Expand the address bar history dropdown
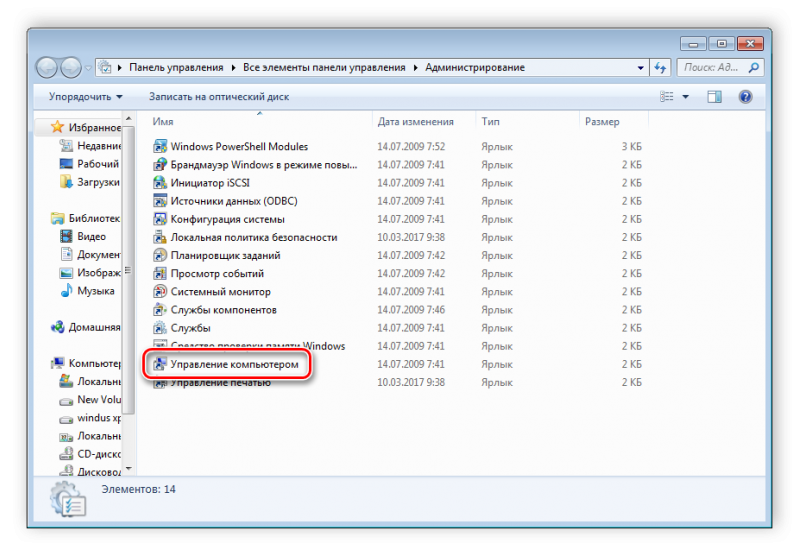Viewport: 800px width, 556px height. (x=640, y=67)
